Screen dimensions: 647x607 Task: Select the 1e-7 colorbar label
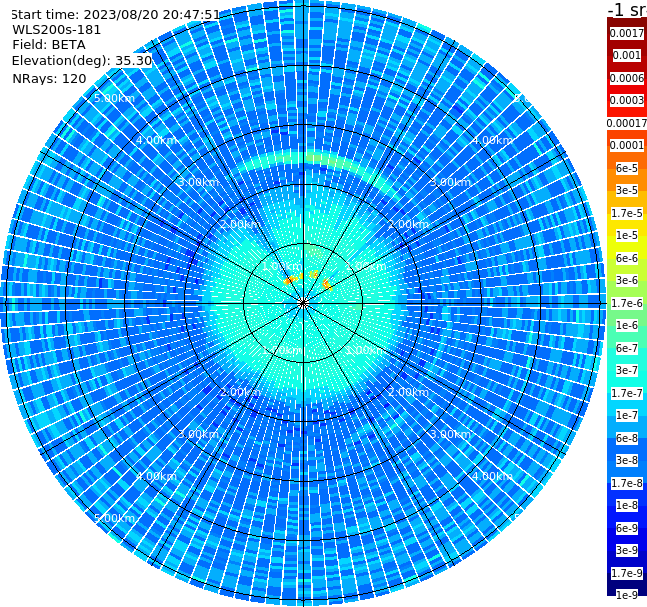pos(627,415)
